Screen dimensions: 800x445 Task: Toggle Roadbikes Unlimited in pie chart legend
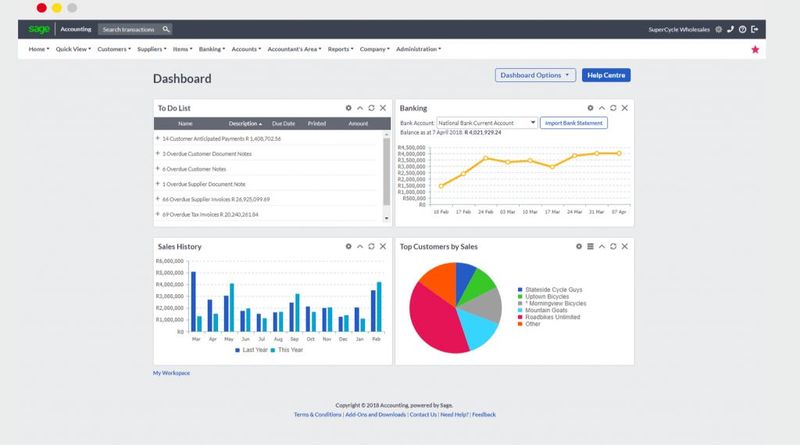[549, 316]
